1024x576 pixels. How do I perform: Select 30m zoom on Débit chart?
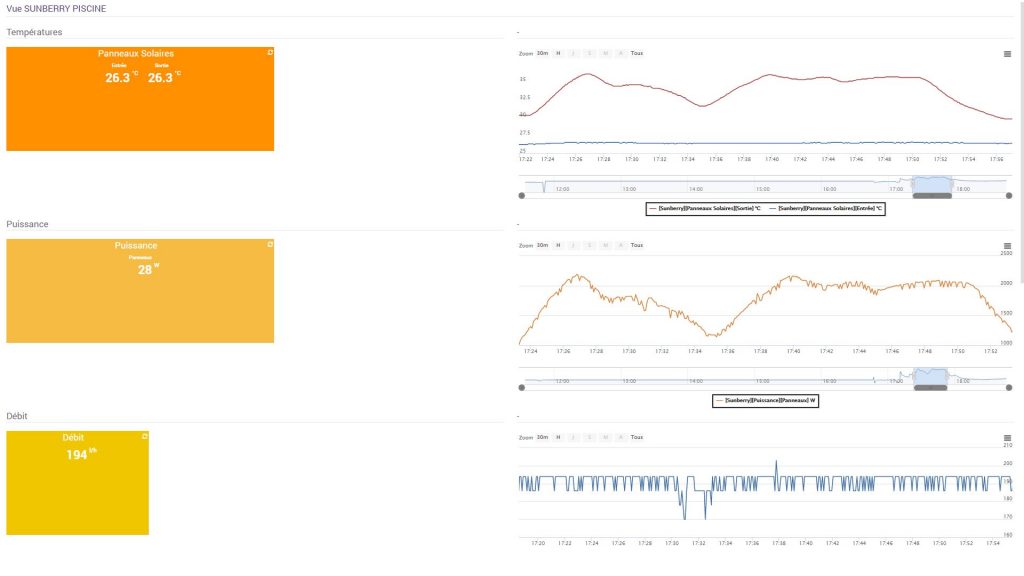(543, 438)
